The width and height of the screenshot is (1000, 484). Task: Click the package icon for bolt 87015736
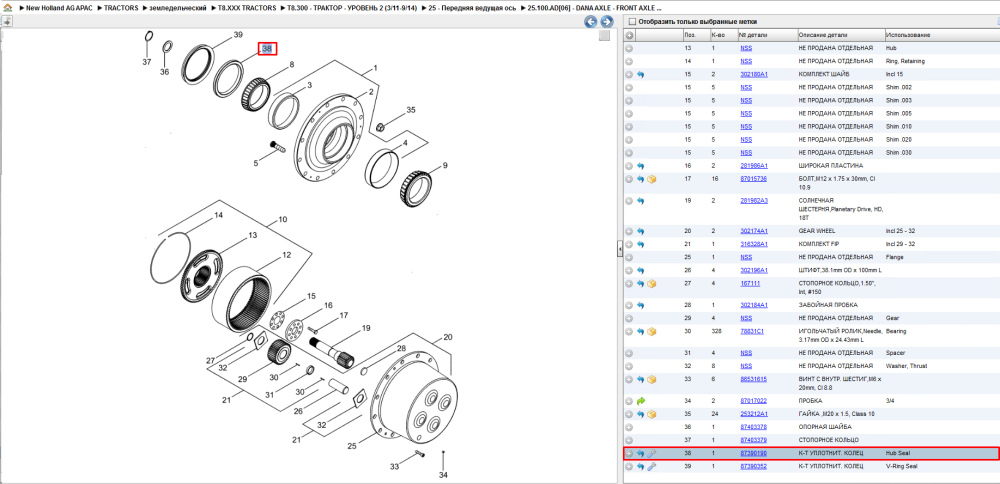[x=651, y=179]
